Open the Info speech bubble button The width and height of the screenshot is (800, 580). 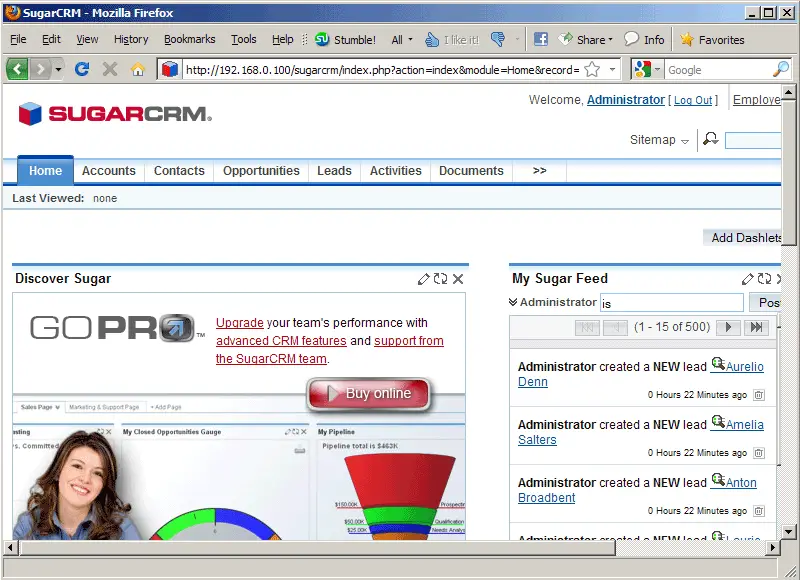644,39
